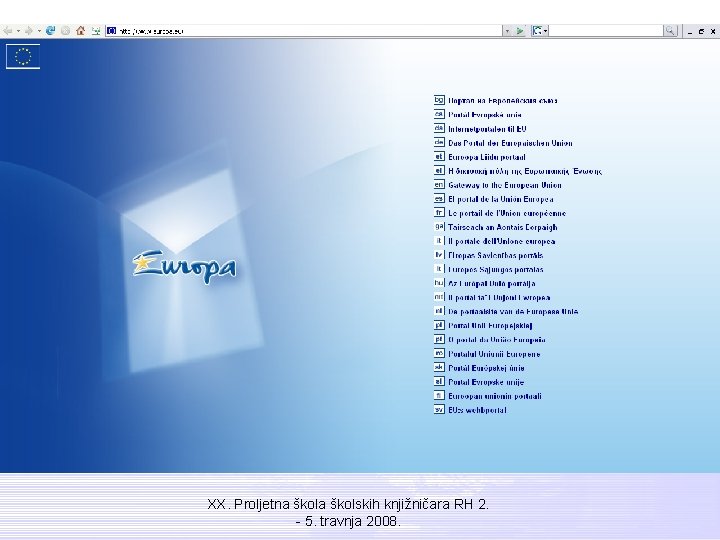720x540 pixels.
Task: Click the magnifier search button
Action: pos(670,31)
